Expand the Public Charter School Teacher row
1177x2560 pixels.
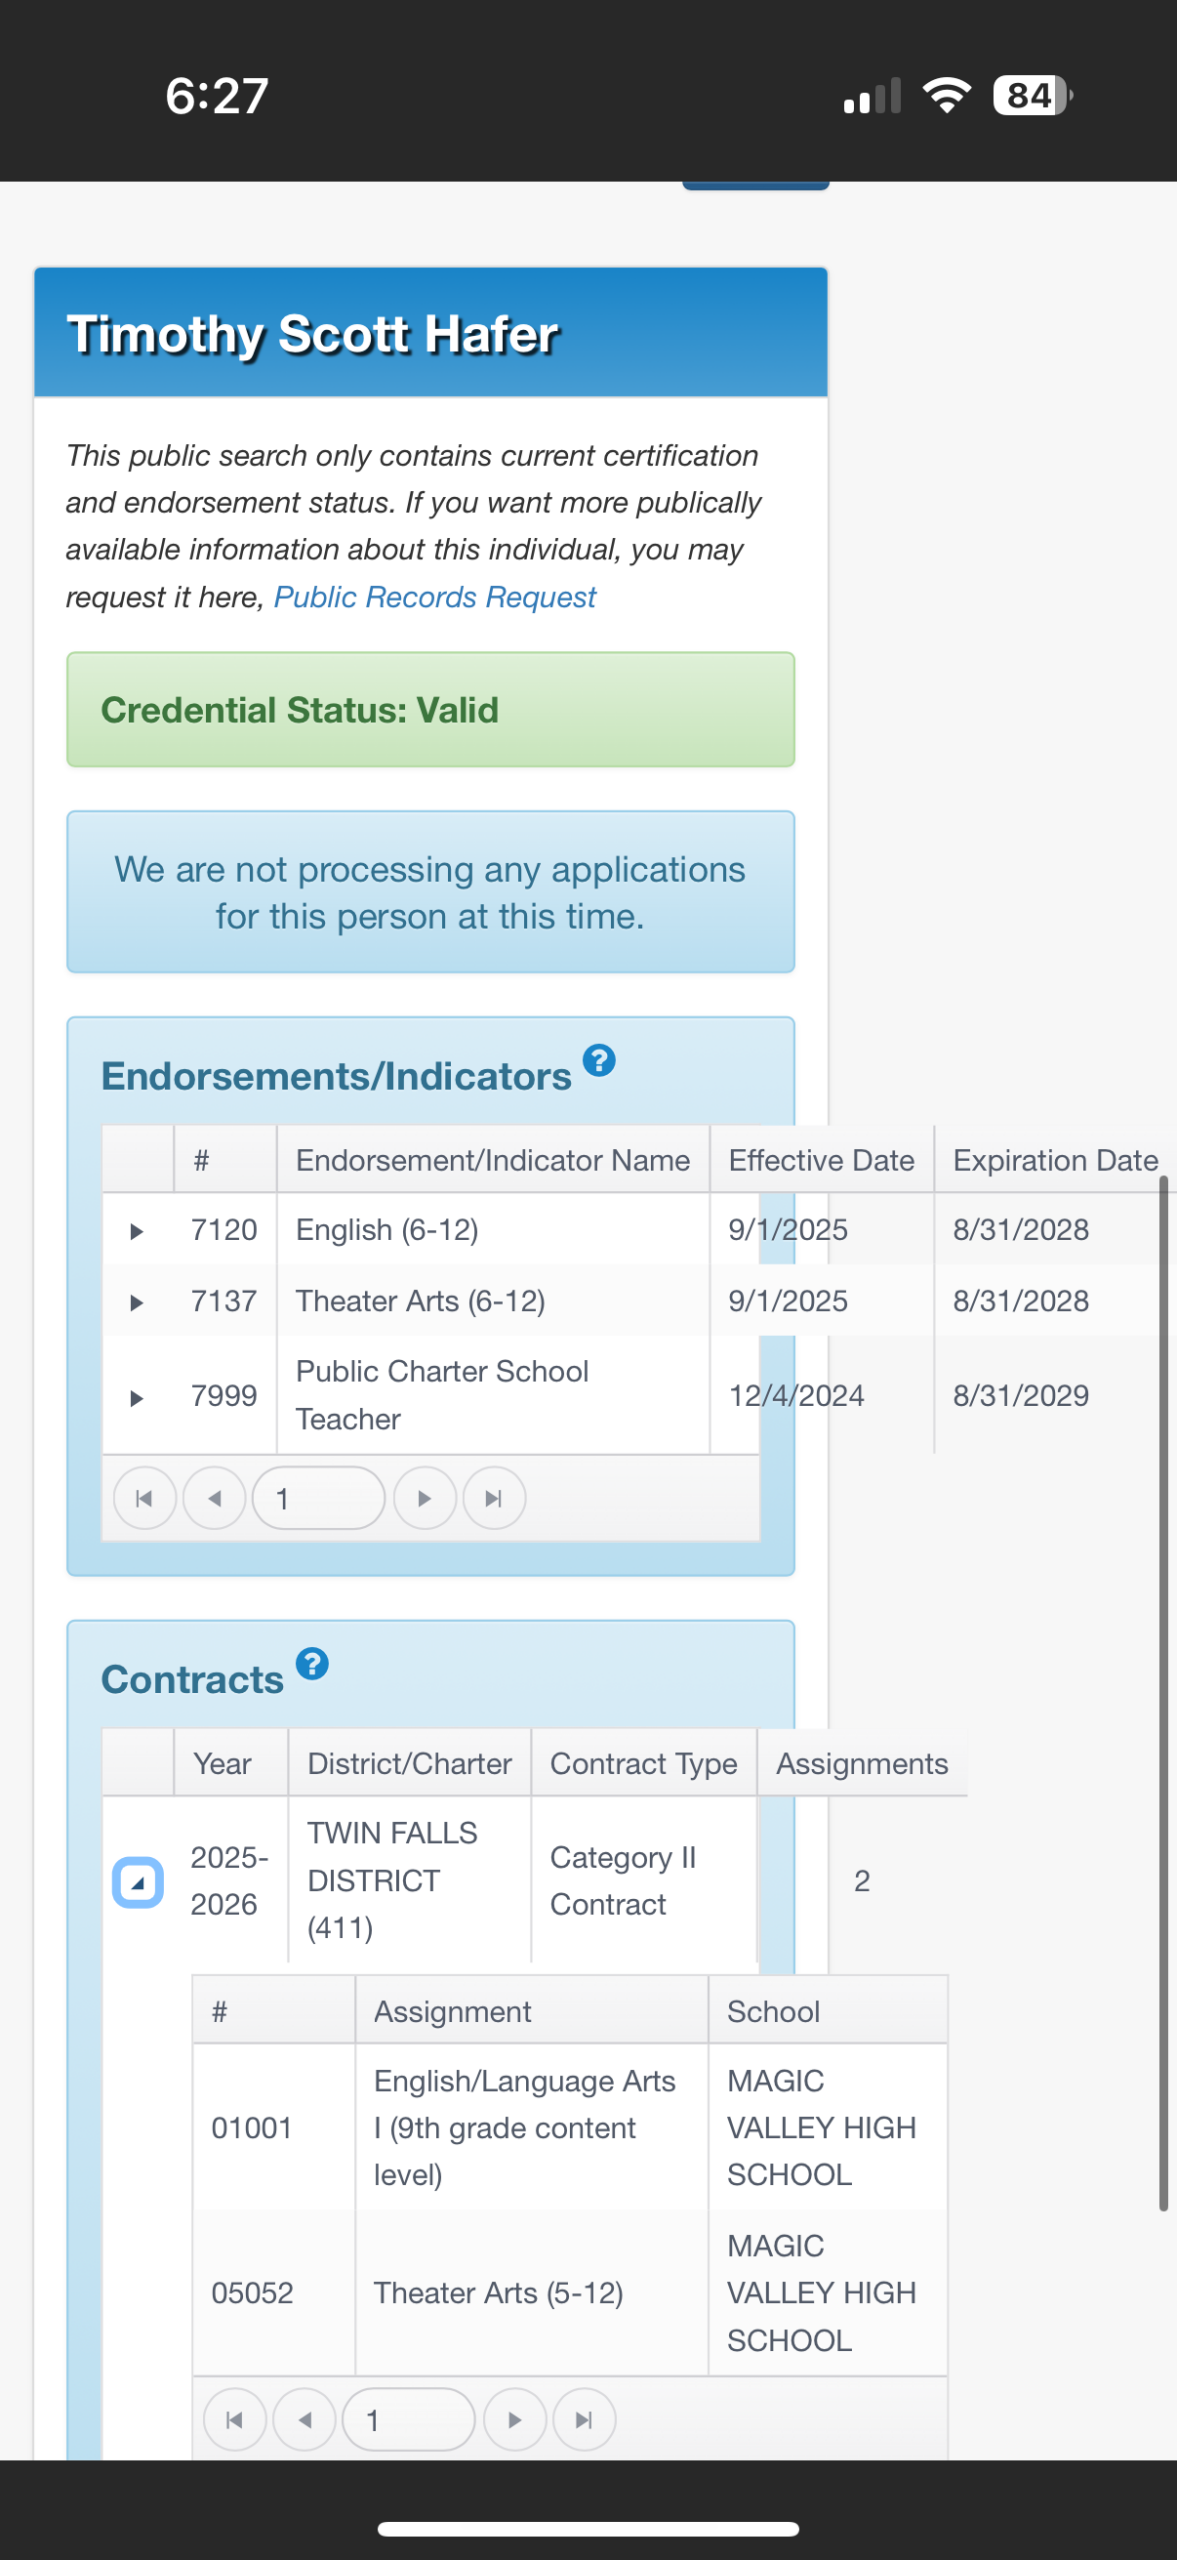[x=137, y=1397]
